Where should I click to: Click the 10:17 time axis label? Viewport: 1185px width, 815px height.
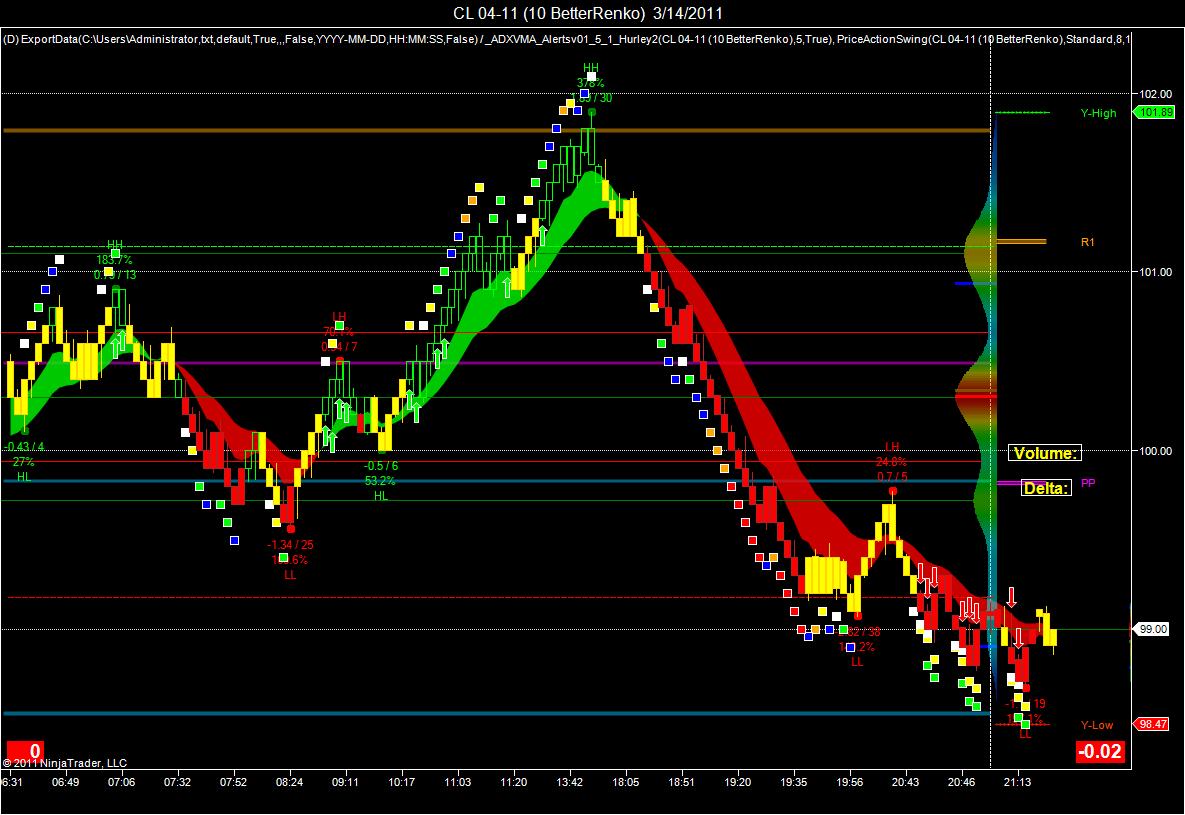401,782
